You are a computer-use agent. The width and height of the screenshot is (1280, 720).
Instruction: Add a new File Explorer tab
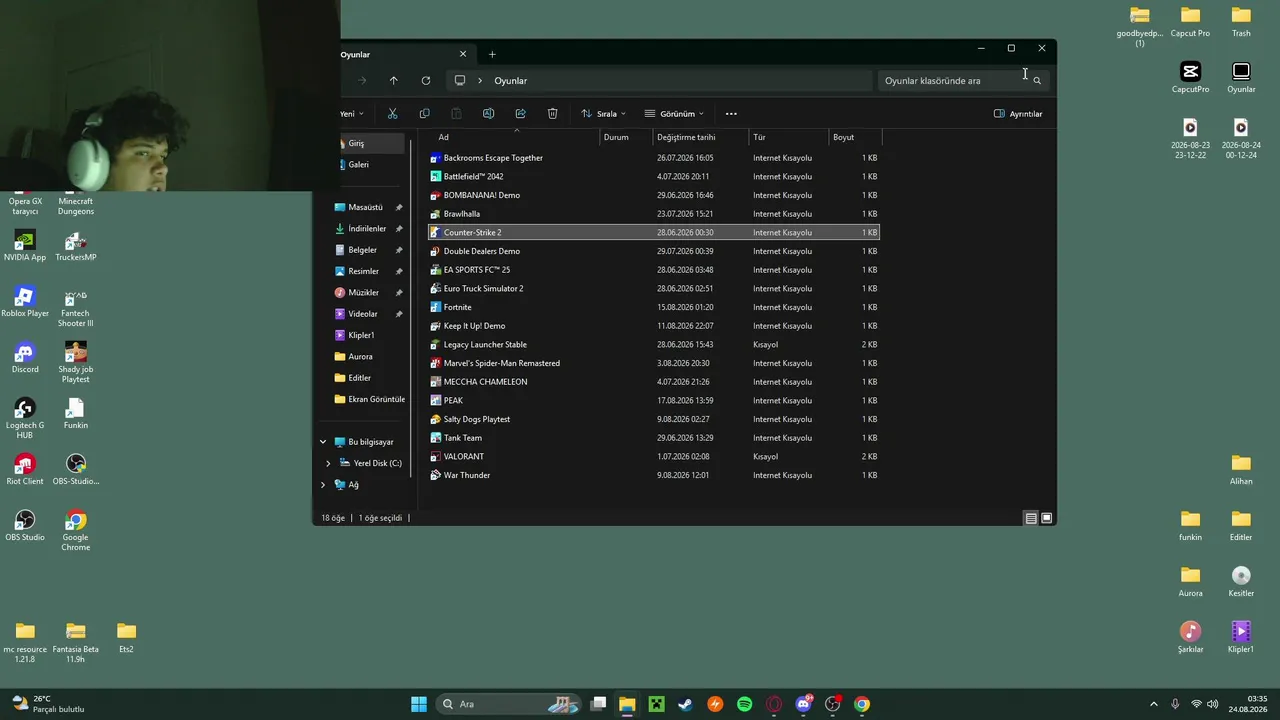(x=492, y=54)
